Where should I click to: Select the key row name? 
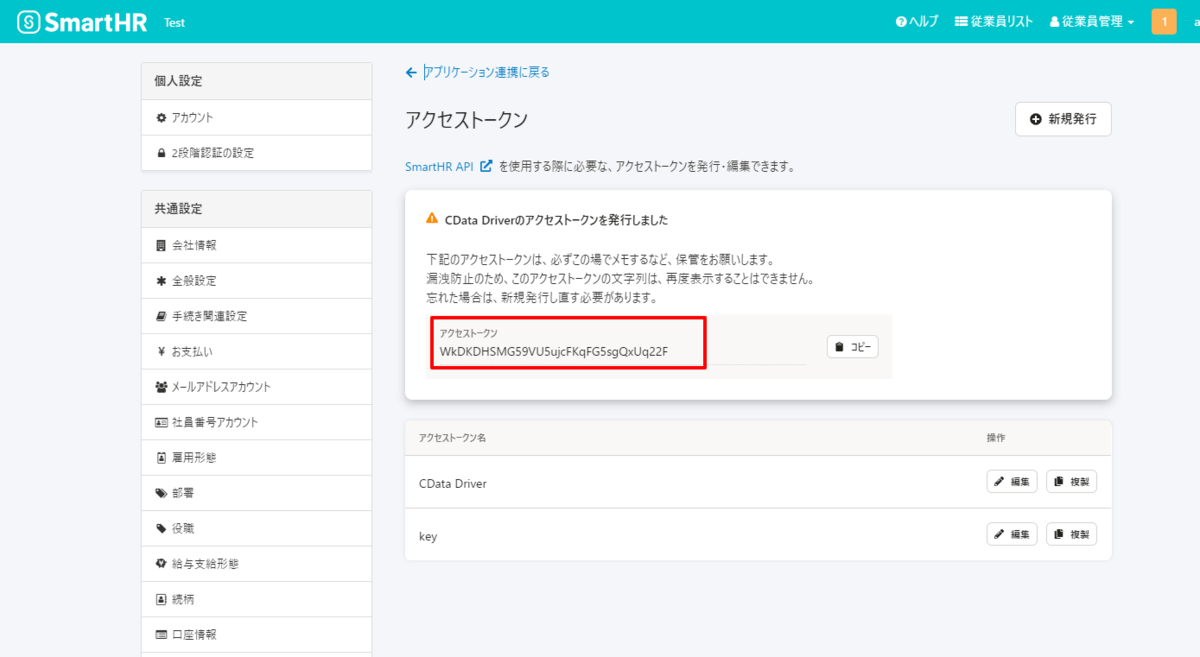coord(428,536)
